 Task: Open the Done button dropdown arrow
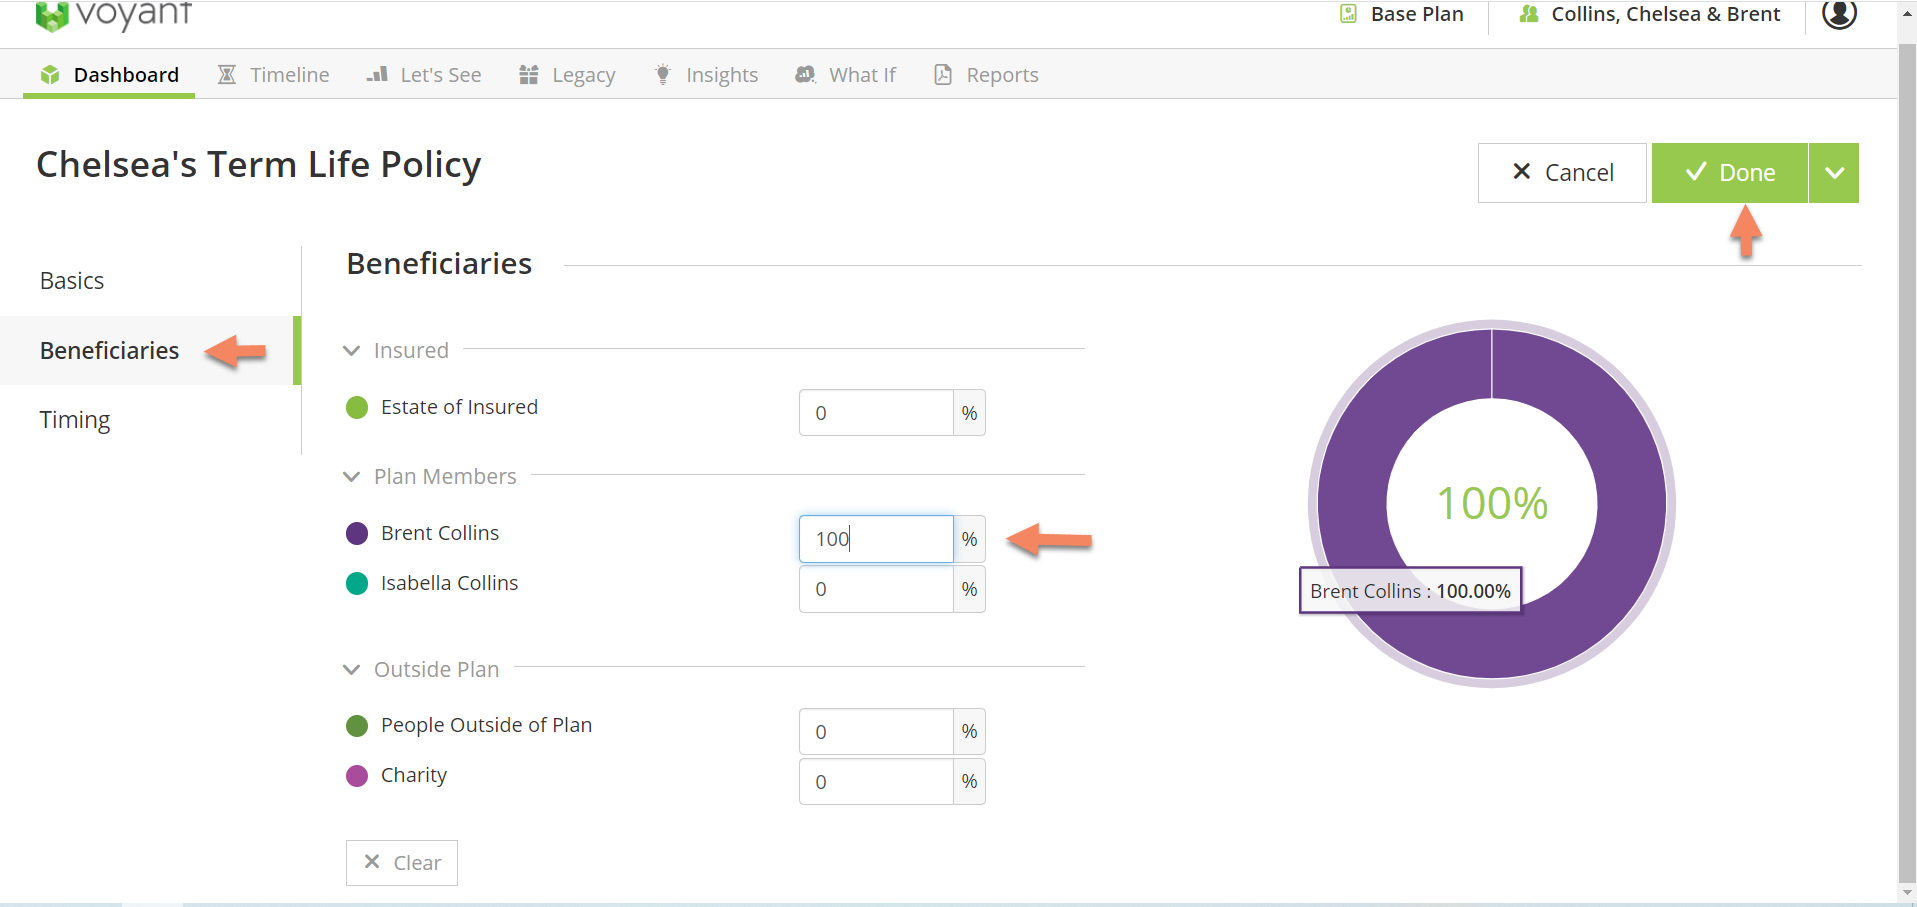1834,173
